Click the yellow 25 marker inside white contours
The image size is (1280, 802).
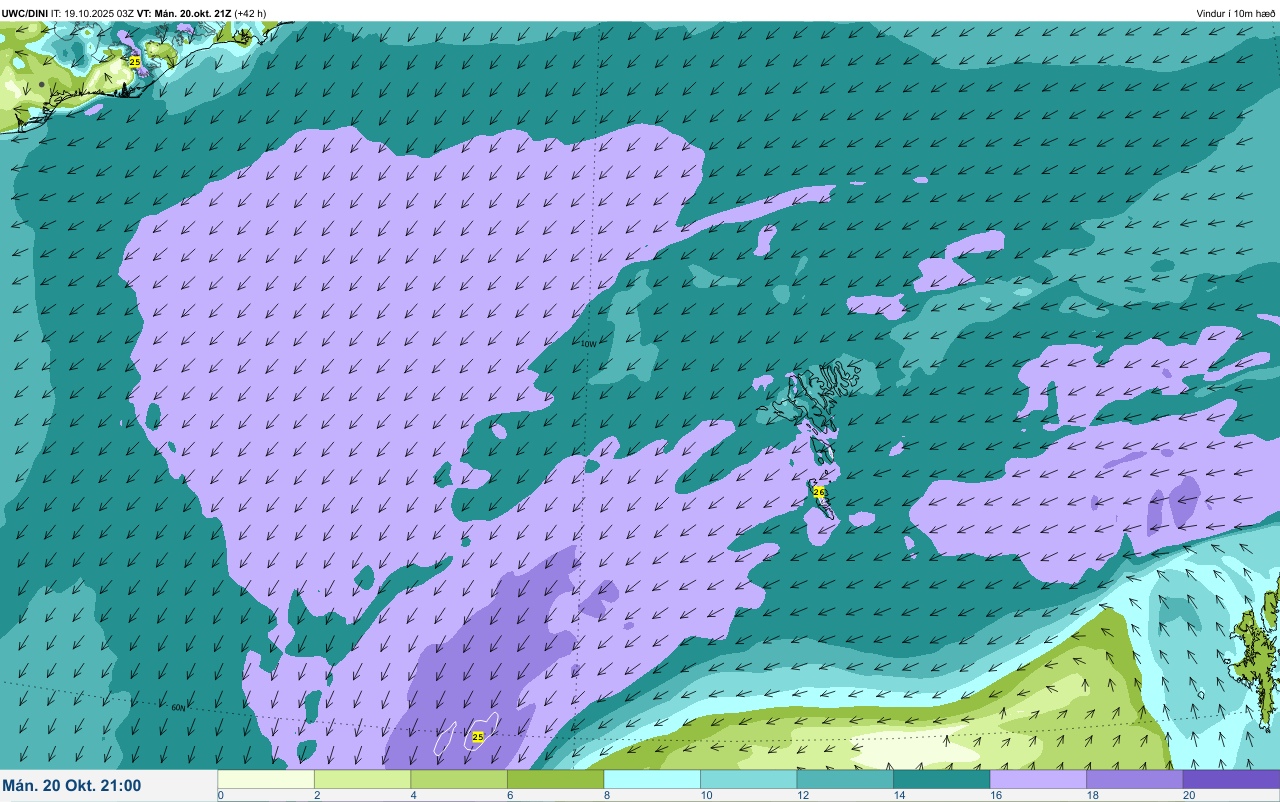[478, 737]
